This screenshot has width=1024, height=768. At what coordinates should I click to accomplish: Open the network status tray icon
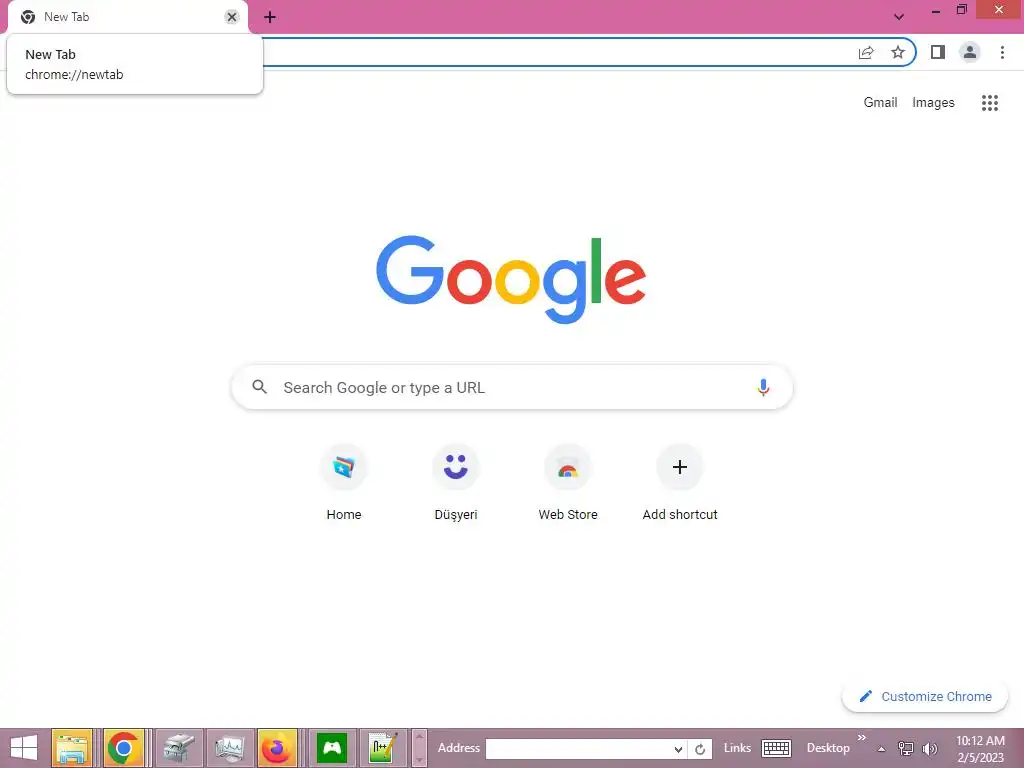[906, 748]
